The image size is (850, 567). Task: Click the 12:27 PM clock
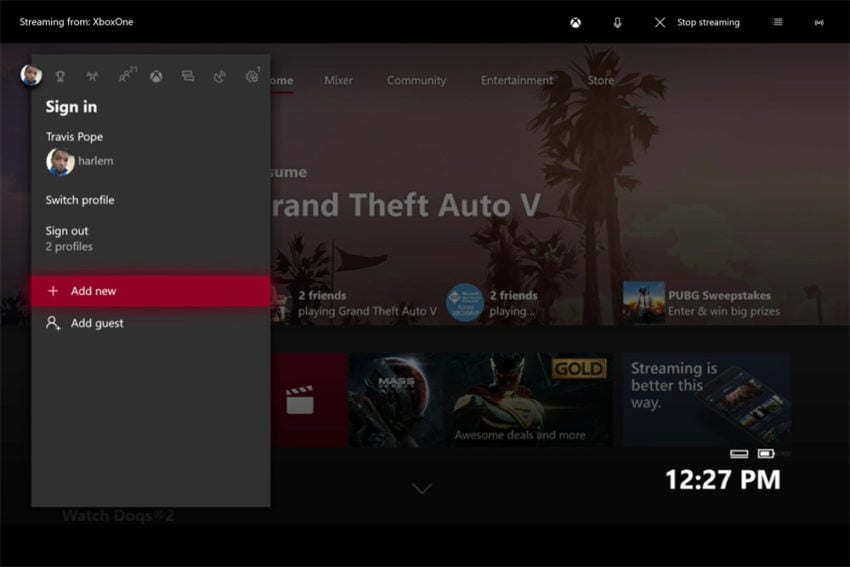tap(723, 480)
